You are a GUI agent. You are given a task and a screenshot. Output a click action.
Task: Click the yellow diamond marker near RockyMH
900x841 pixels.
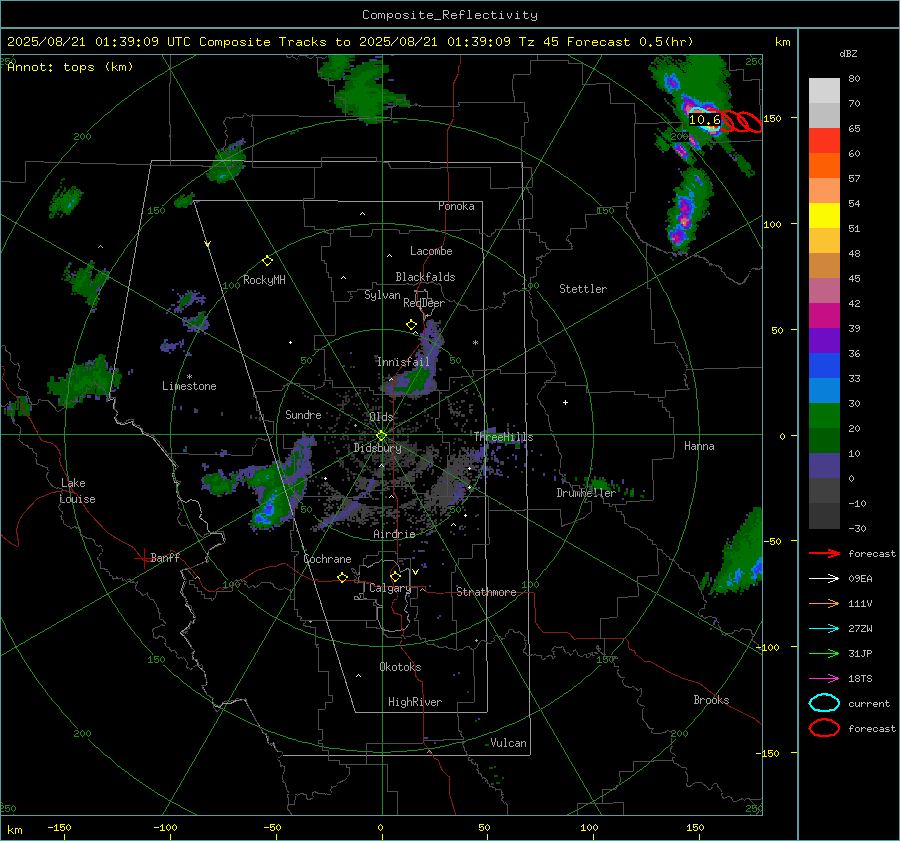pyautogui.click(x=267, y=261)
